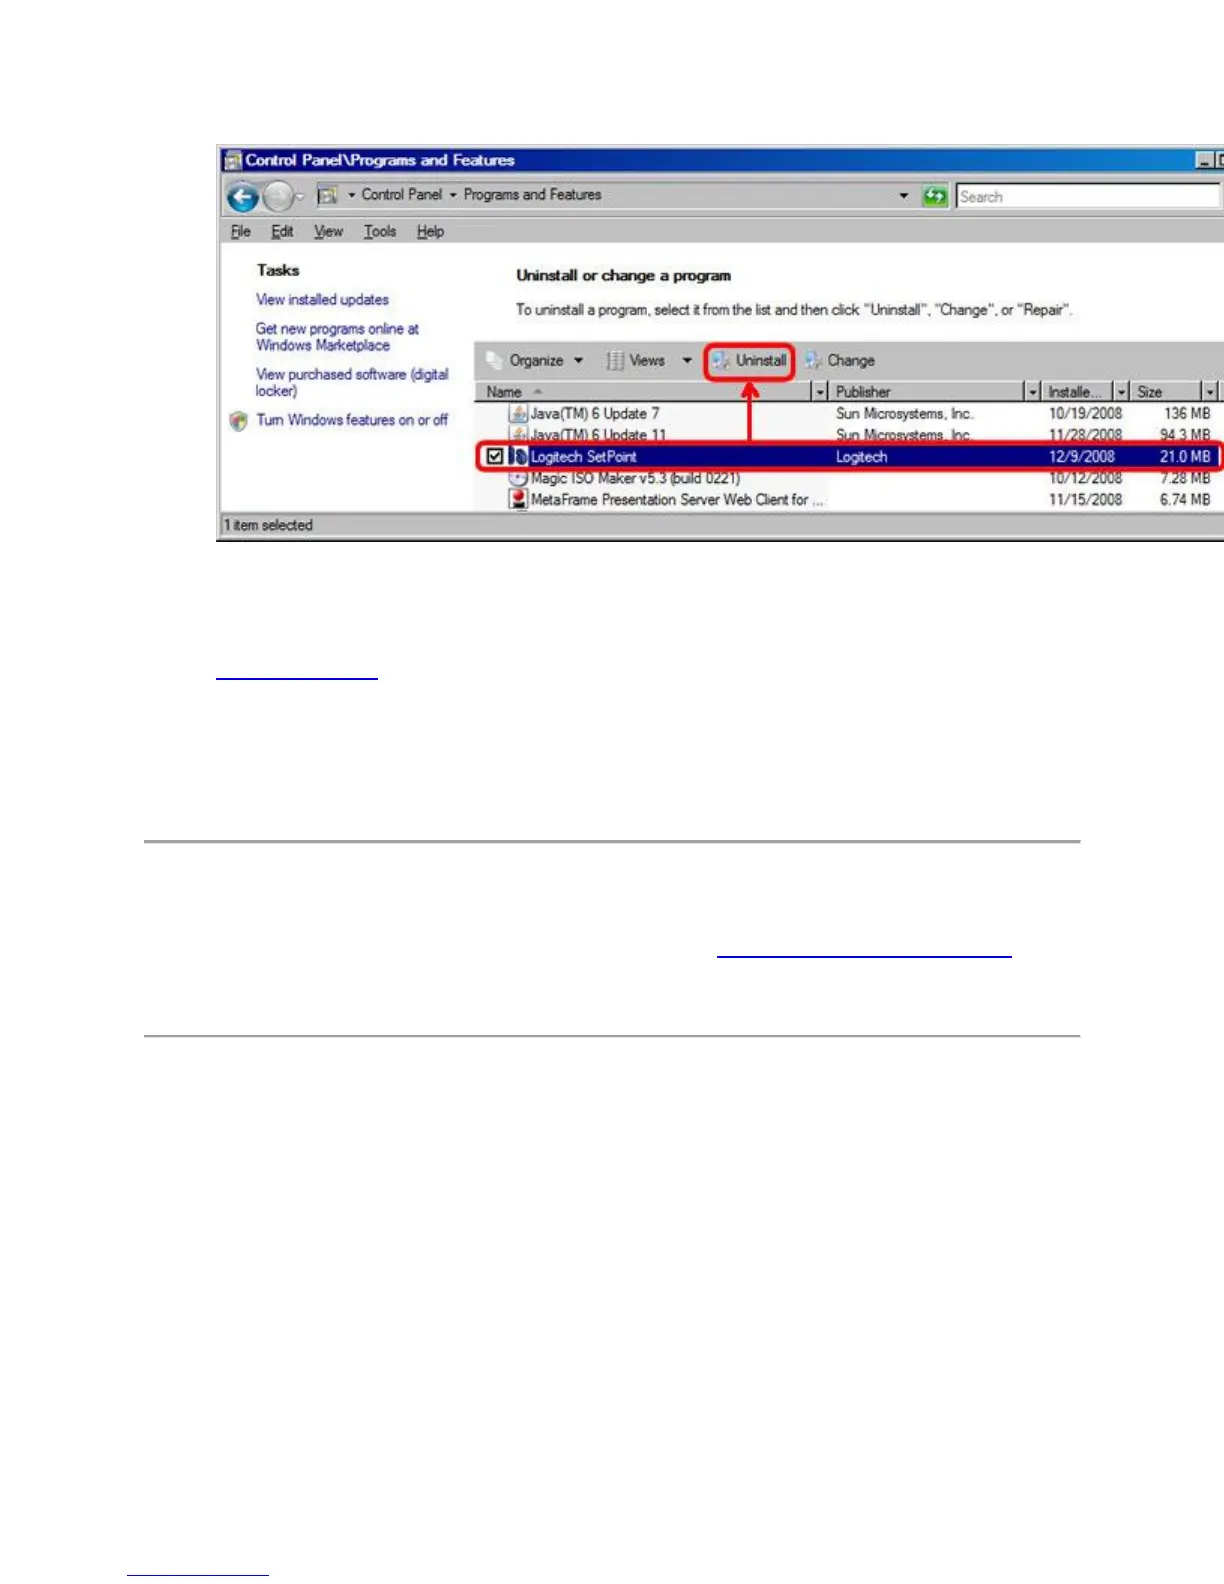Open the Organize dropdown arrow

[x=578, y=360]
